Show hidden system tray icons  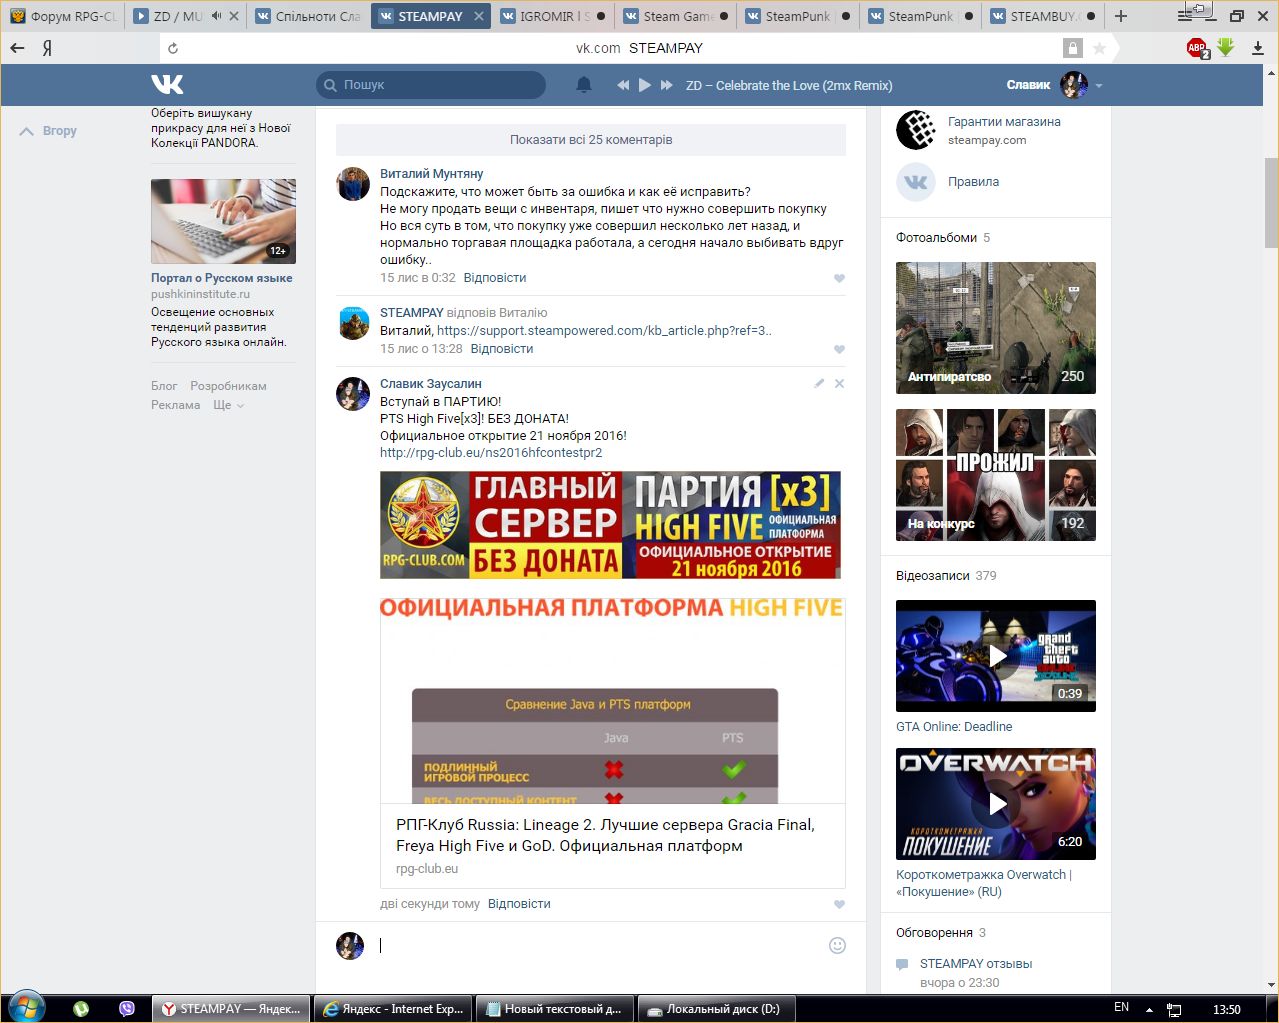click(x=1149, y=1009)
